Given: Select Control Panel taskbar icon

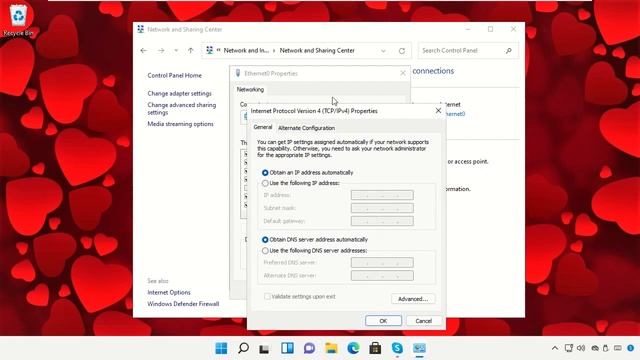Looking at the screenshot, I should [x=419, y=348].
